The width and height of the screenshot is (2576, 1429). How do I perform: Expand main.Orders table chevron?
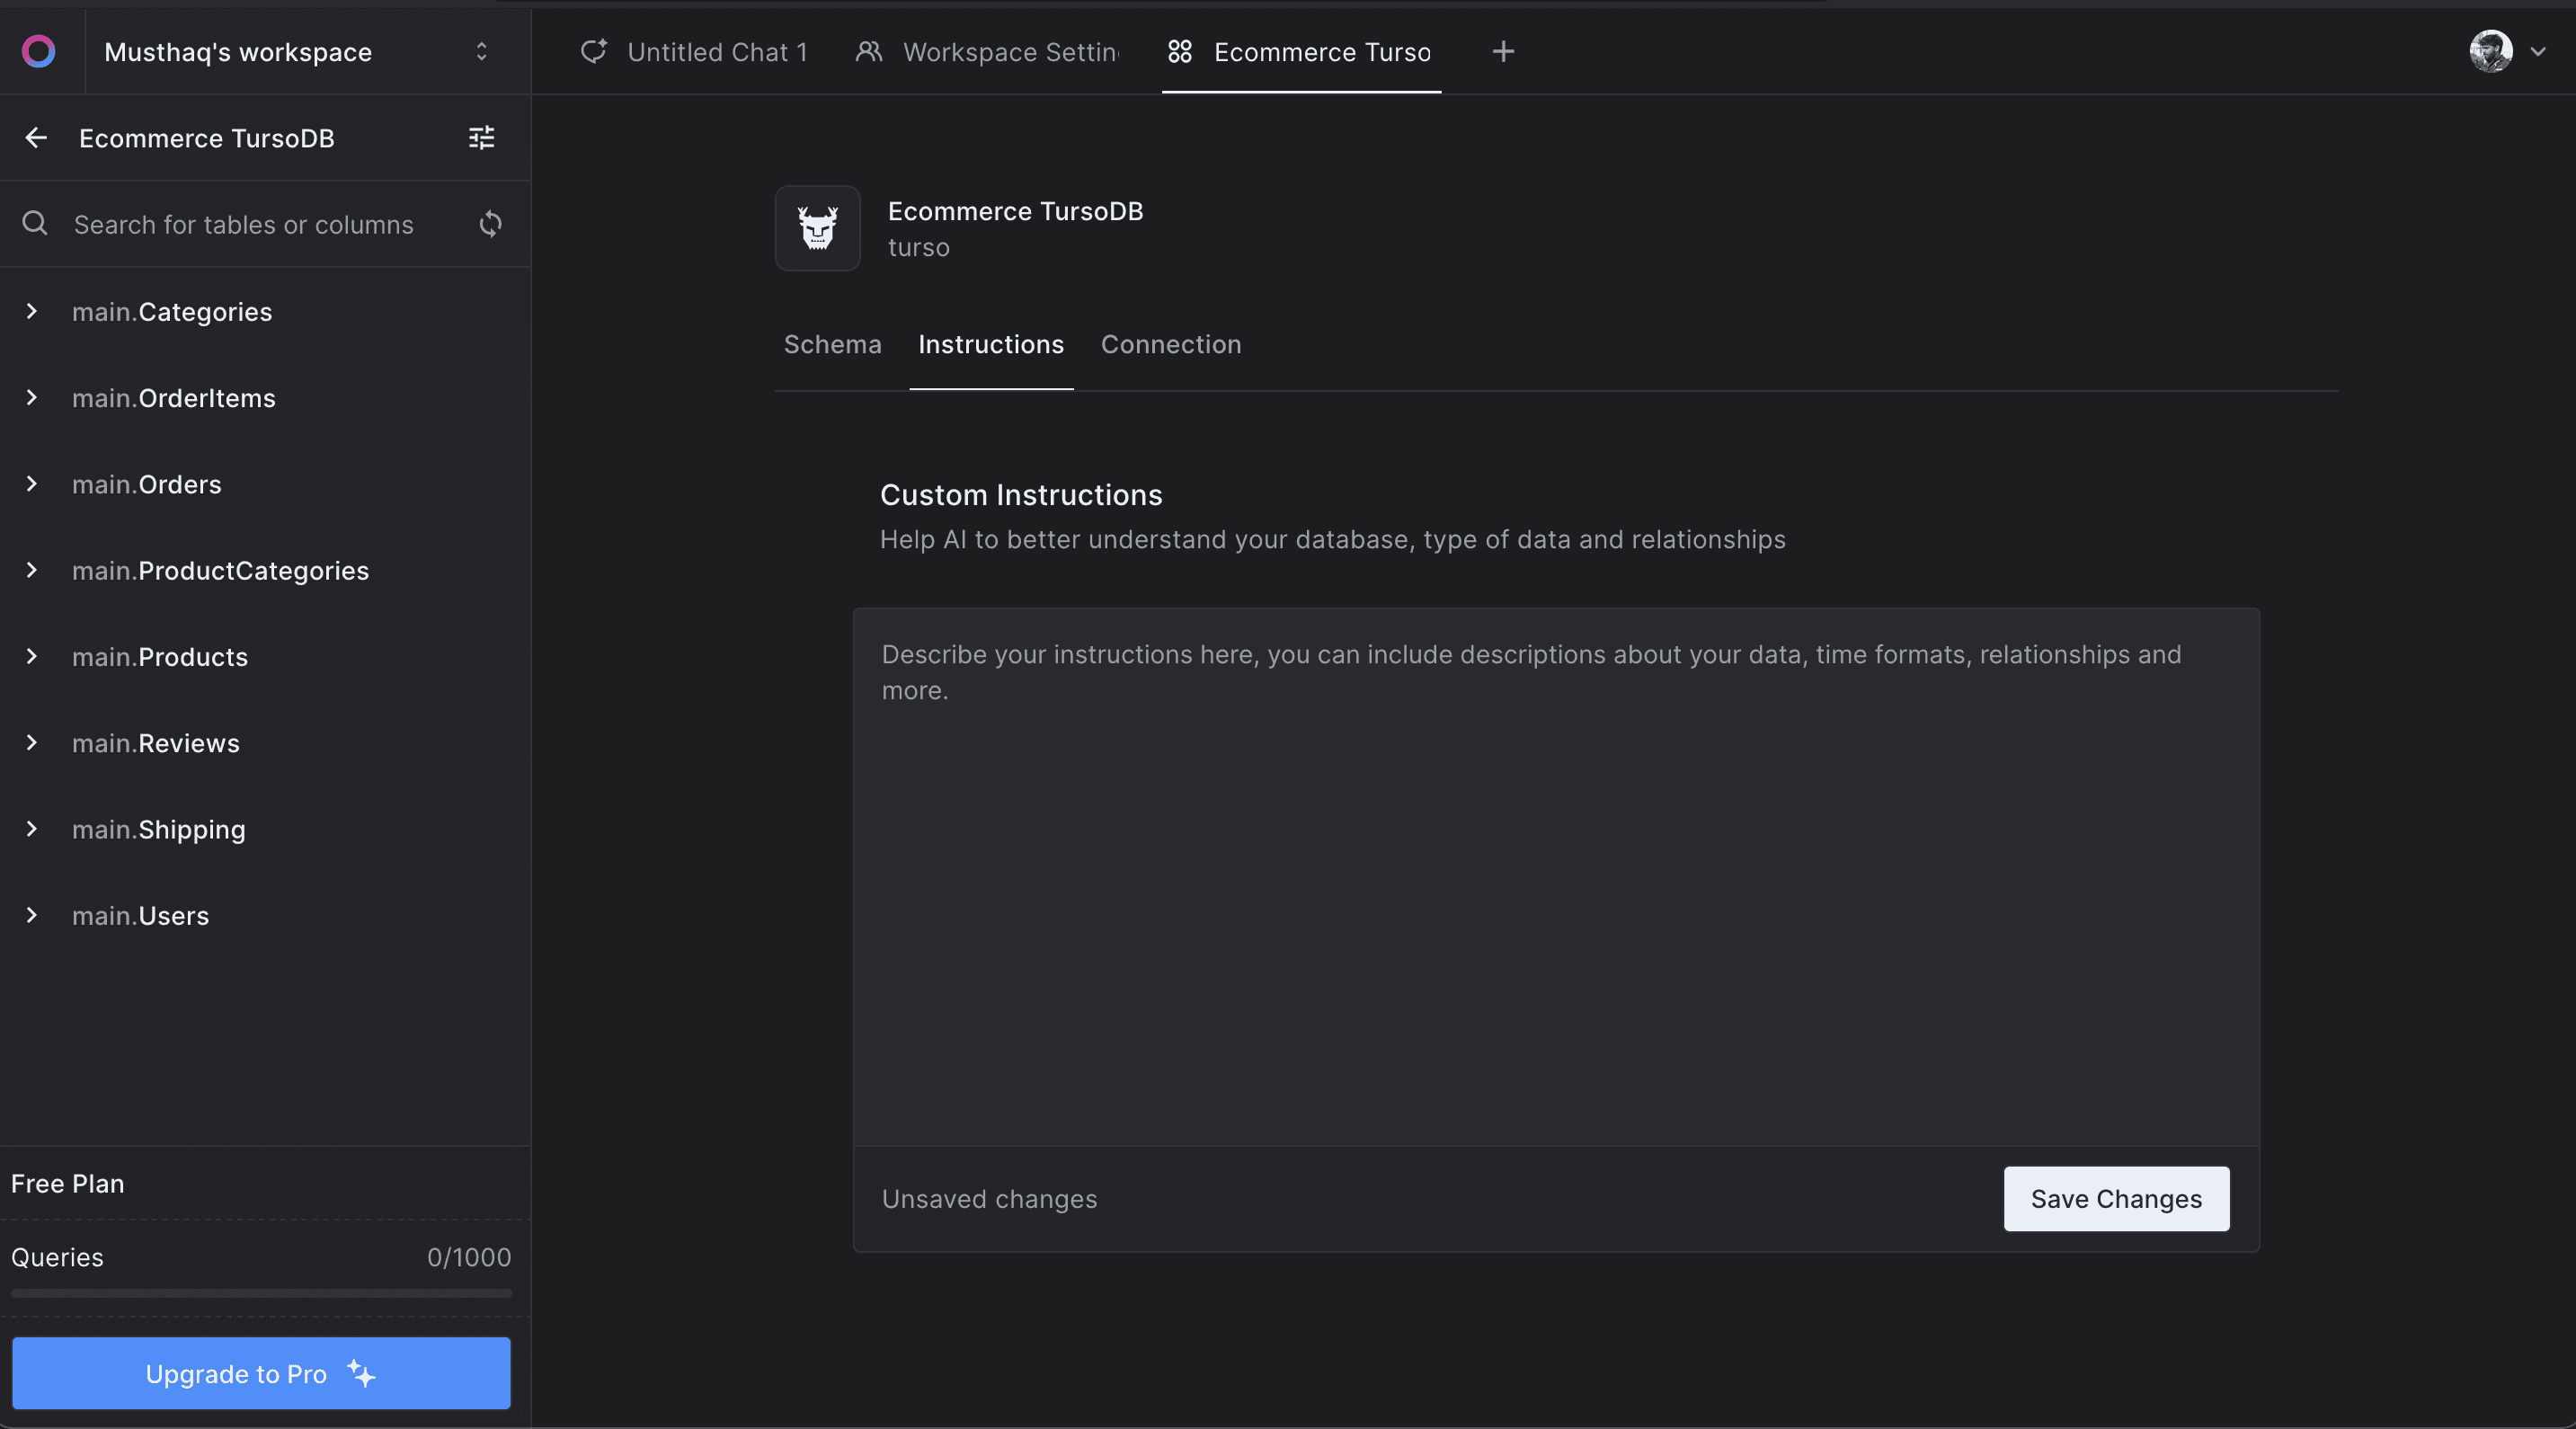32,484
